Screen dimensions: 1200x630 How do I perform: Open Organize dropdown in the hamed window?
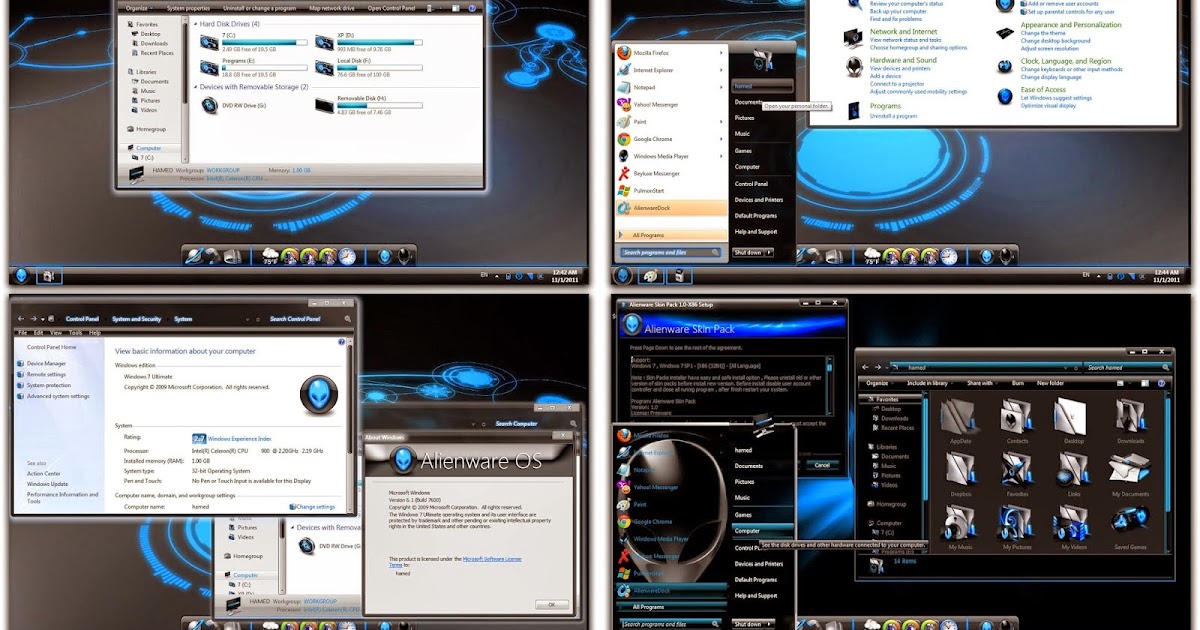coord(879,383)
